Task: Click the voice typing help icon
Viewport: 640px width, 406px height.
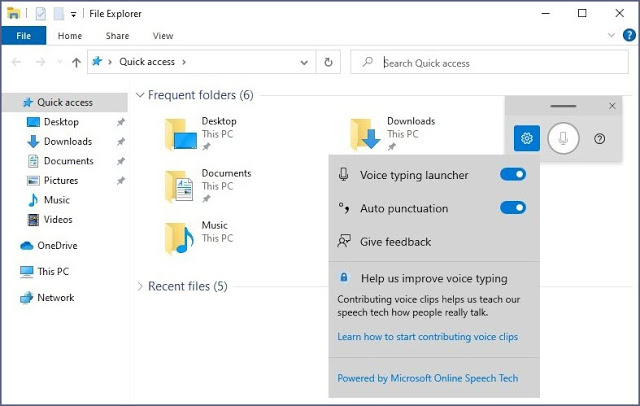Action: (599, 139)
